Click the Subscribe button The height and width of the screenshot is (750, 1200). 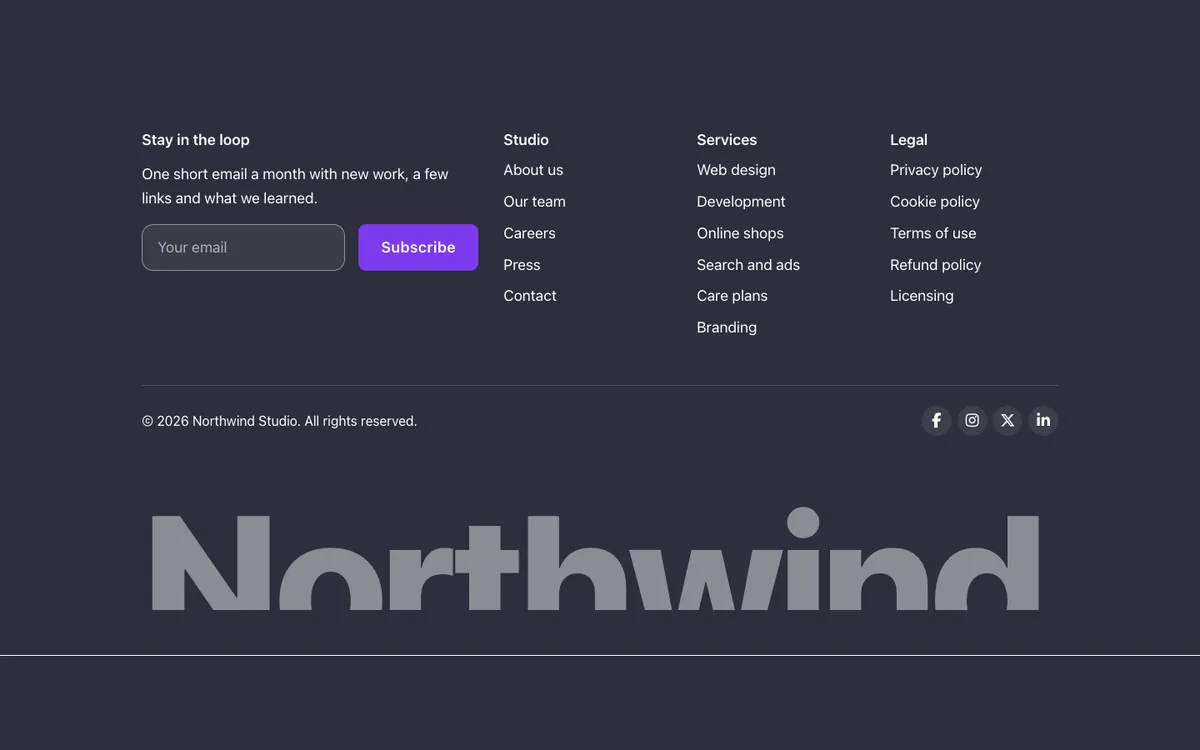click(x=418, y=247)
